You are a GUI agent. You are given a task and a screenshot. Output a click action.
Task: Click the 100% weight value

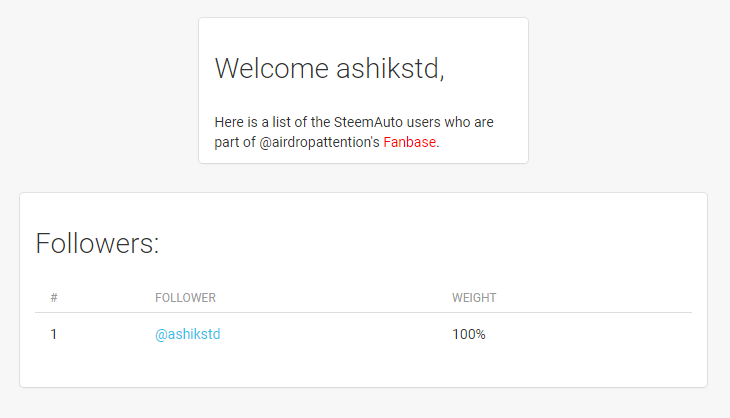point(469,334)
